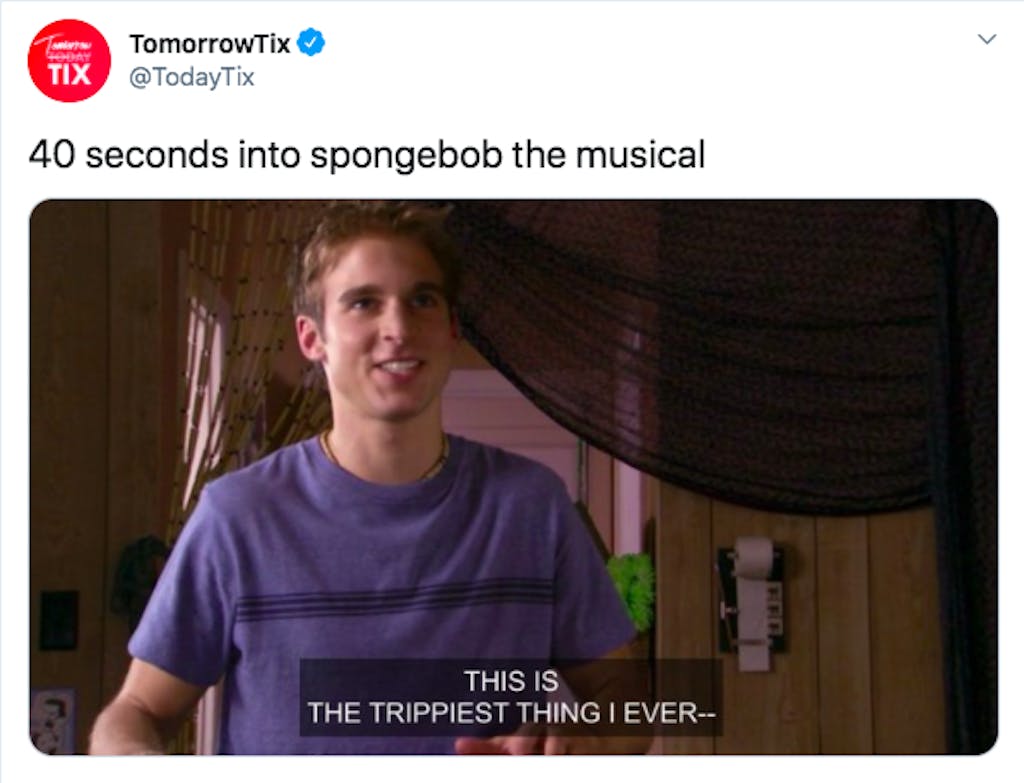Click the subtitle caption on the image
Screen dimensions: 1024x783
click(x=511, y=697)
